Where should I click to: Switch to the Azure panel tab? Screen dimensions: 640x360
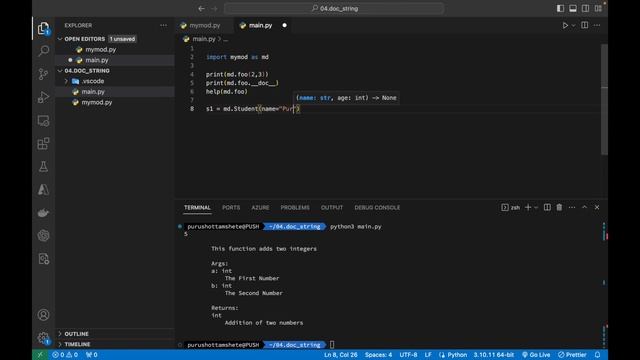260,207
